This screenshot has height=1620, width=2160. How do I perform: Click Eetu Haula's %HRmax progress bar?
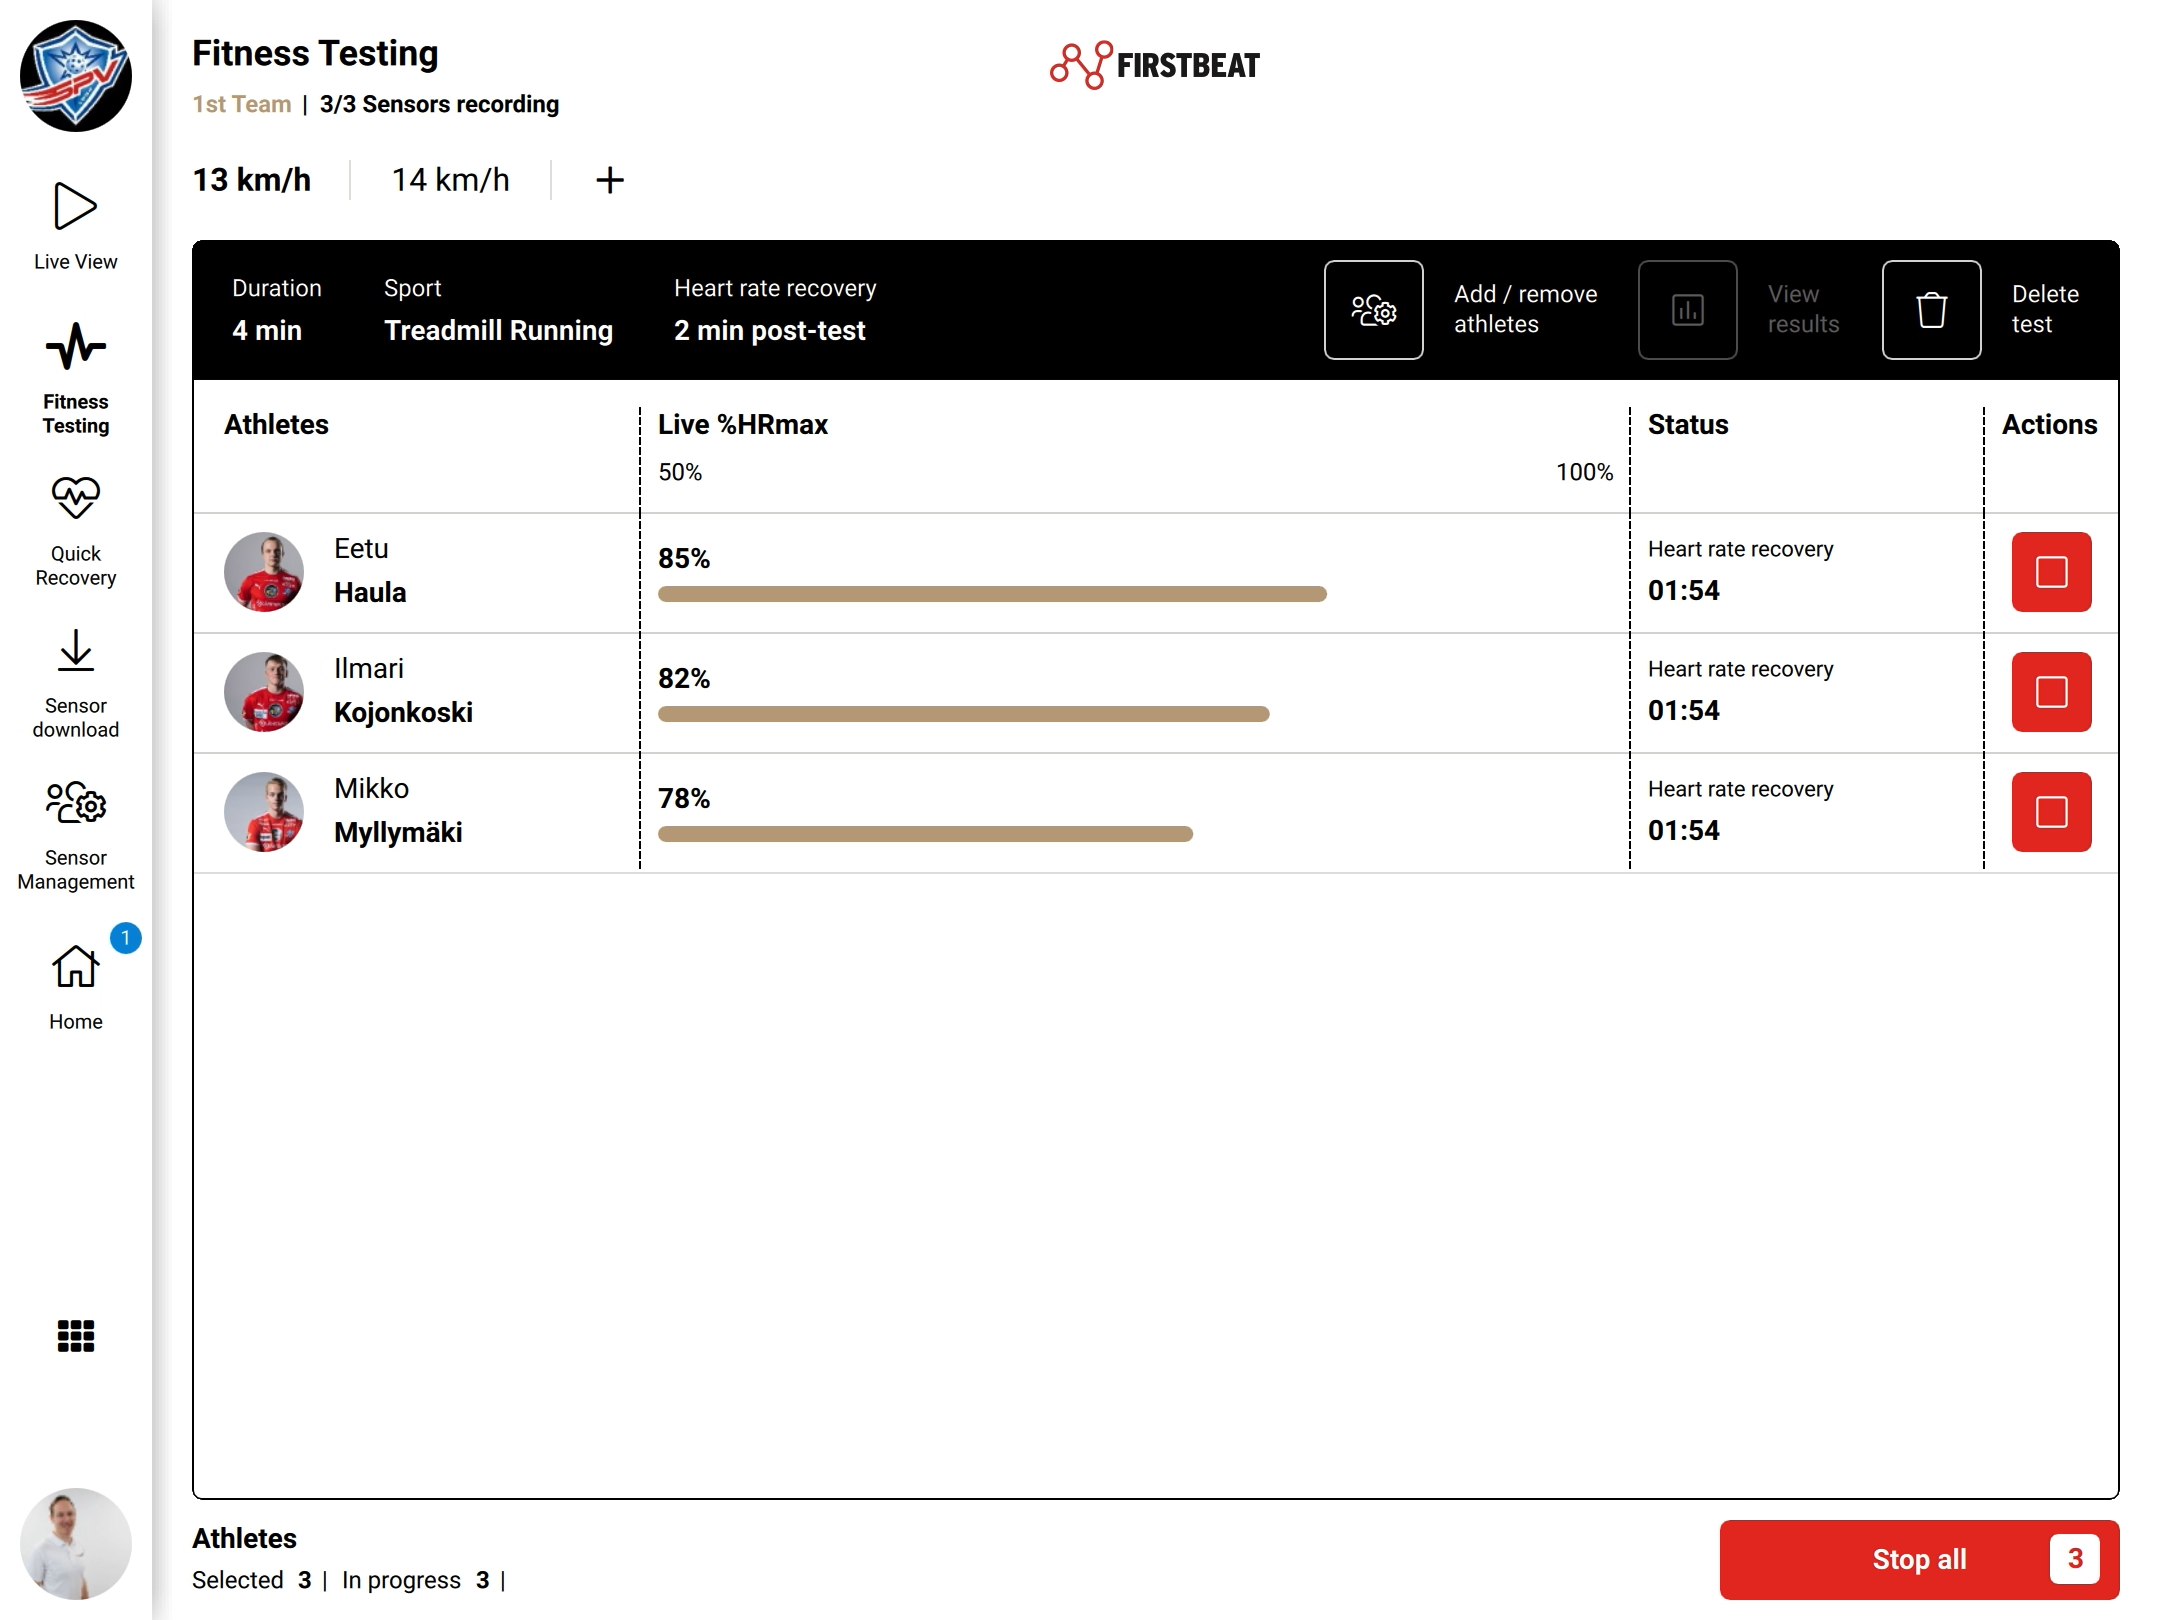pos(992,594)
